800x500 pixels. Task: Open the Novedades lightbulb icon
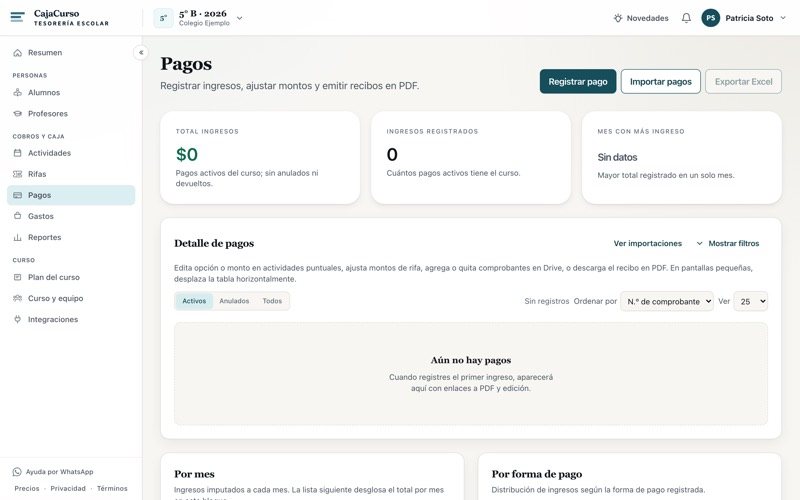618,18
